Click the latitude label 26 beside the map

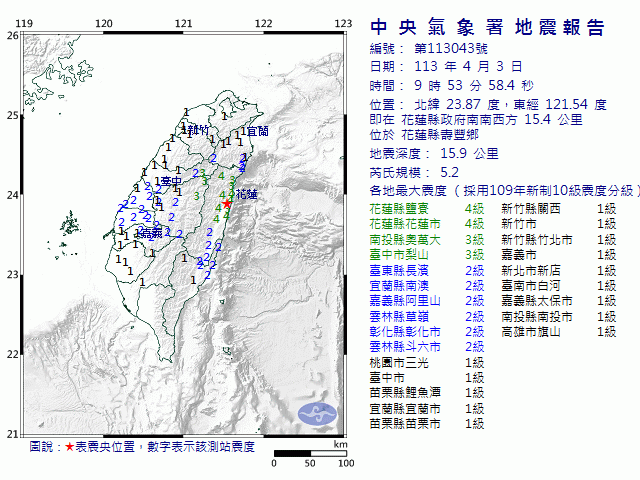point(13,36)
